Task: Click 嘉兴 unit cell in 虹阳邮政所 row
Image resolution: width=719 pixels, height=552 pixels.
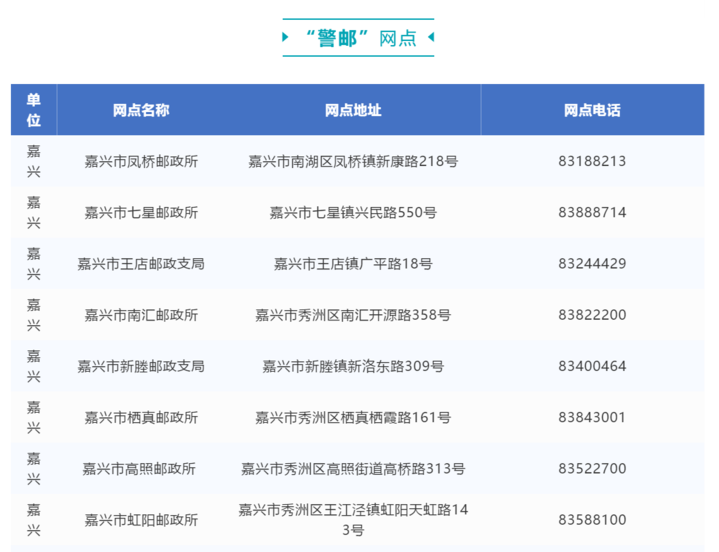Action: [33, 521]
